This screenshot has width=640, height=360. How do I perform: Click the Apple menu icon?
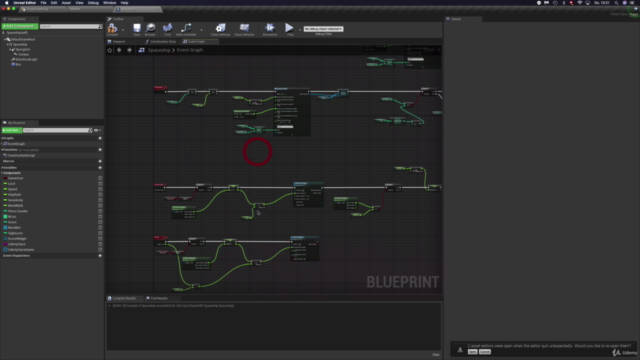7,2
